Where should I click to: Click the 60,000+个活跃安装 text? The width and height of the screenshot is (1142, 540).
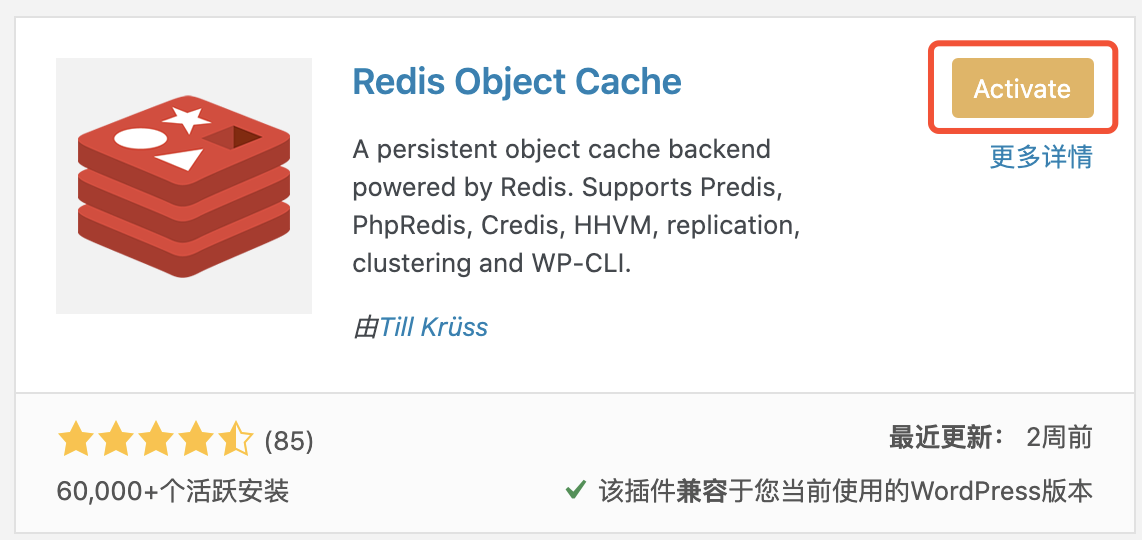pyautogui.click(x=173, y=490)
